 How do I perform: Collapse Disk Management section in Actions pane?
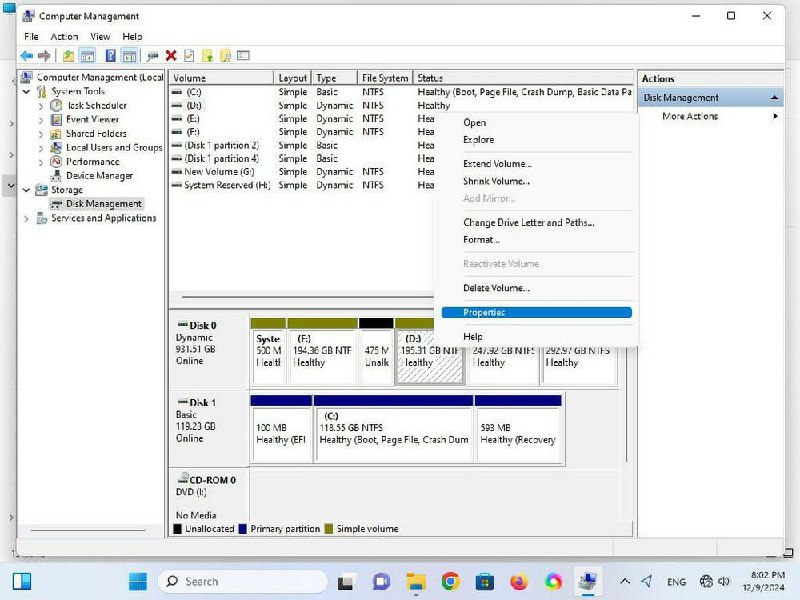point(774,97)
